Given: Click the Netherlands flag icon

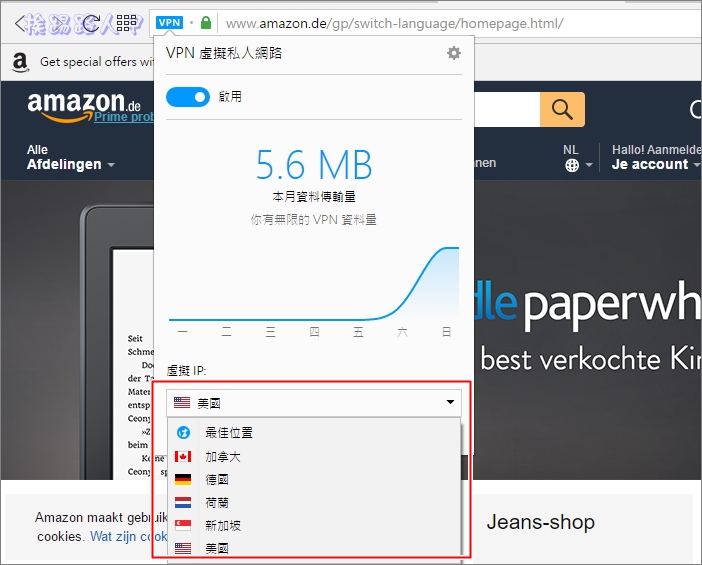Looking at the screenshot, I should coord(183,503).
